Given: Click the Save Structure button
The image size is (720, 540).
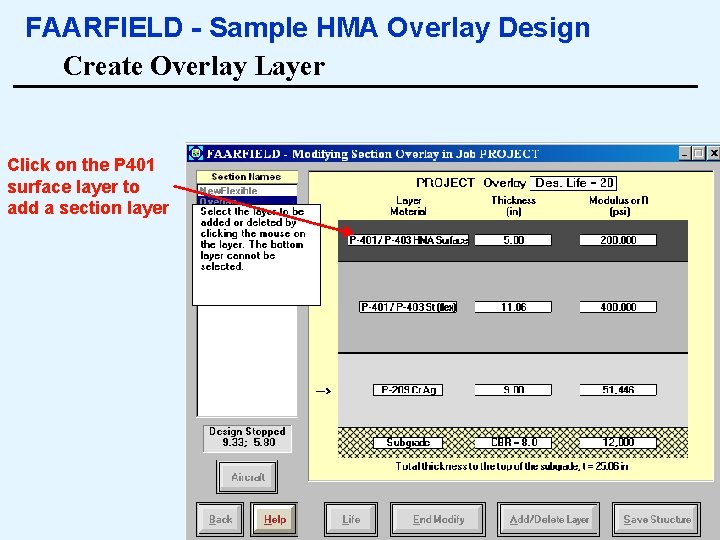Looking at the screenshot, I should (x=657, y=519).
